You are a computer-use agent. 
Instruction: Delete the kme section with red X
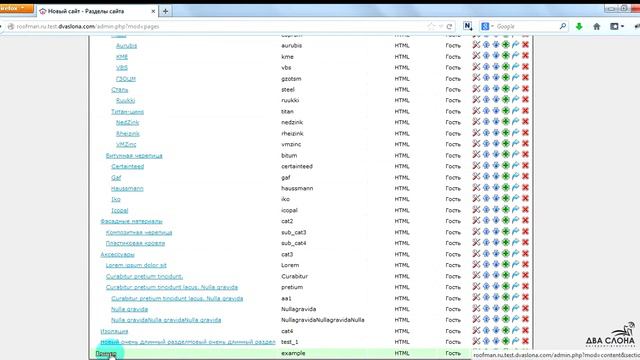pos(525,56)
